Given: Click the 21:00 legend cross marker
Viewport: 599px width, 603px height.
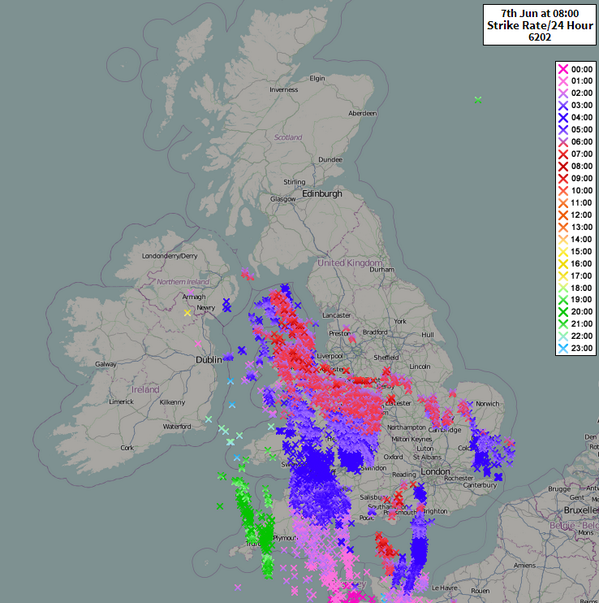Looking at the screenshot, I should pos(563,324).
